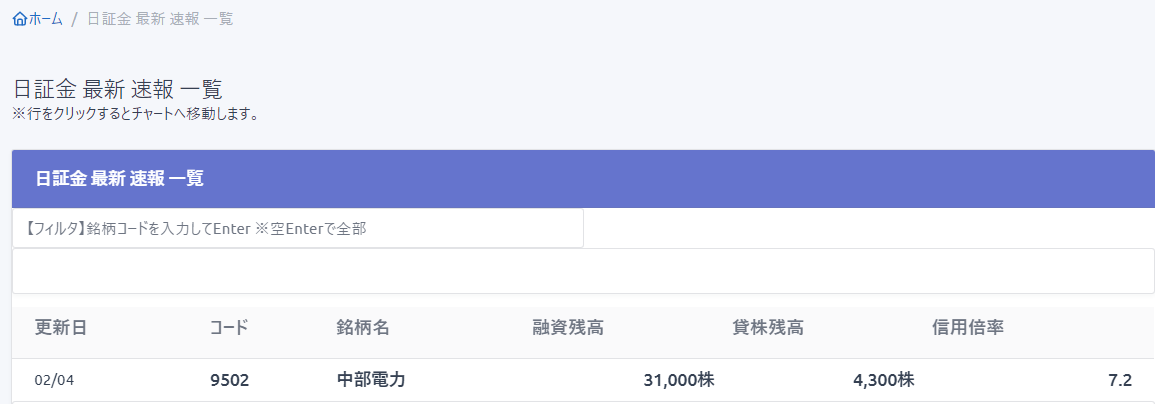Click the note about rows opening charts

coord(136,114)
